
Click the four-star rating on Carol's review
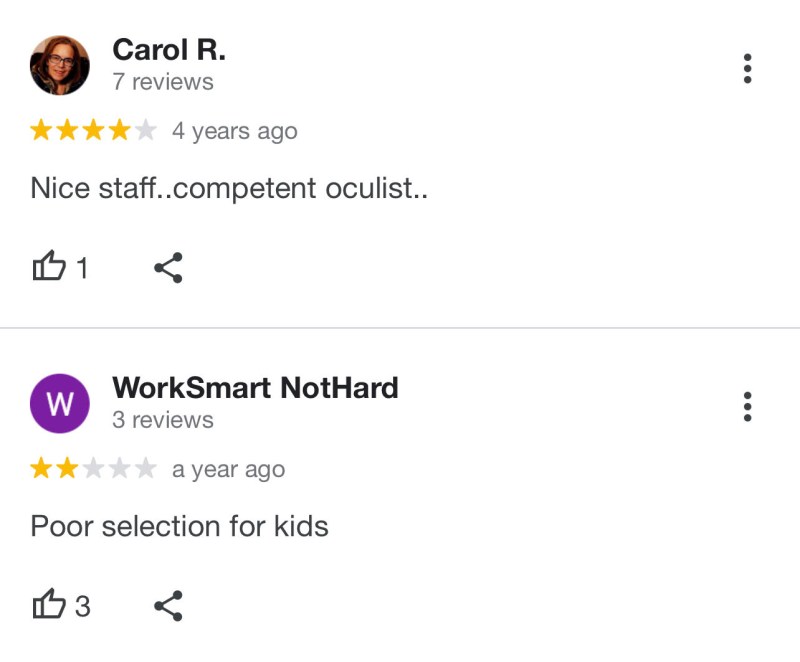(x=93, y=131)
